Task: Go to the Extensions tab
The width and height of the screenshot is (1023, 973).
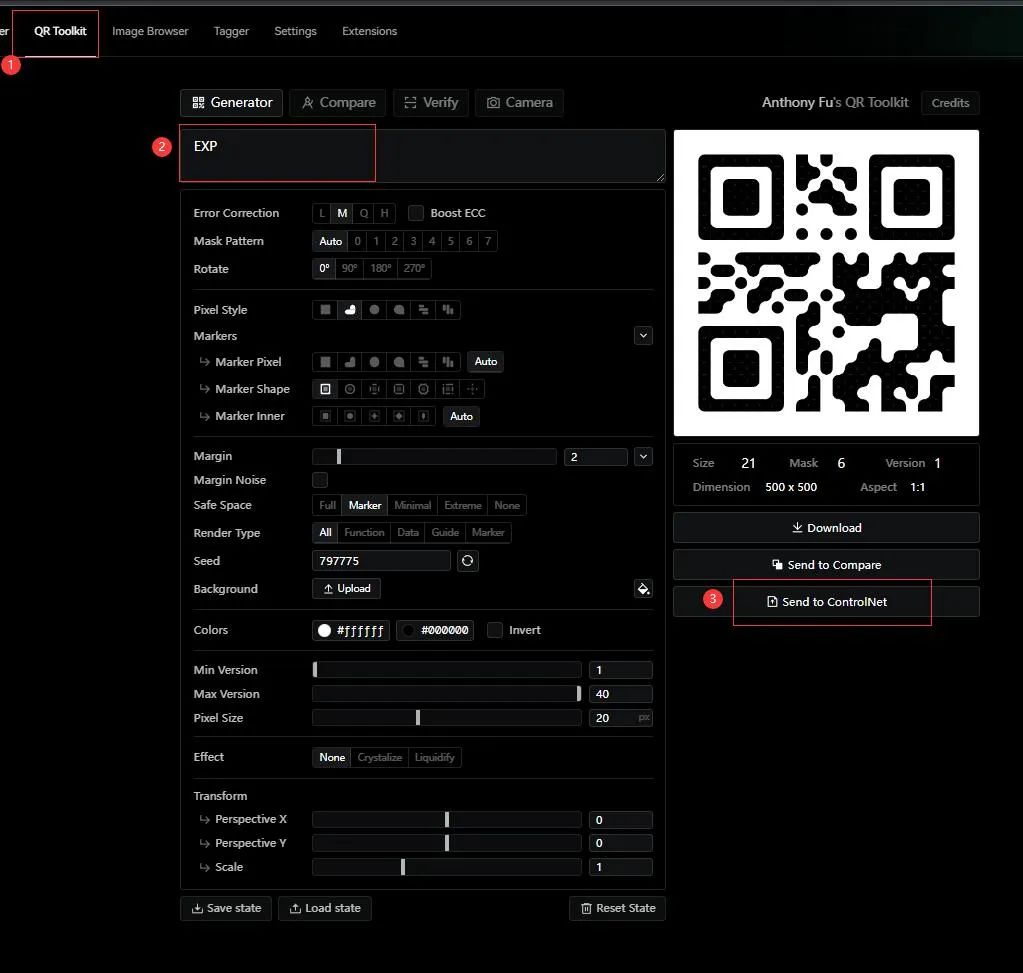Action: click(369, 31)
